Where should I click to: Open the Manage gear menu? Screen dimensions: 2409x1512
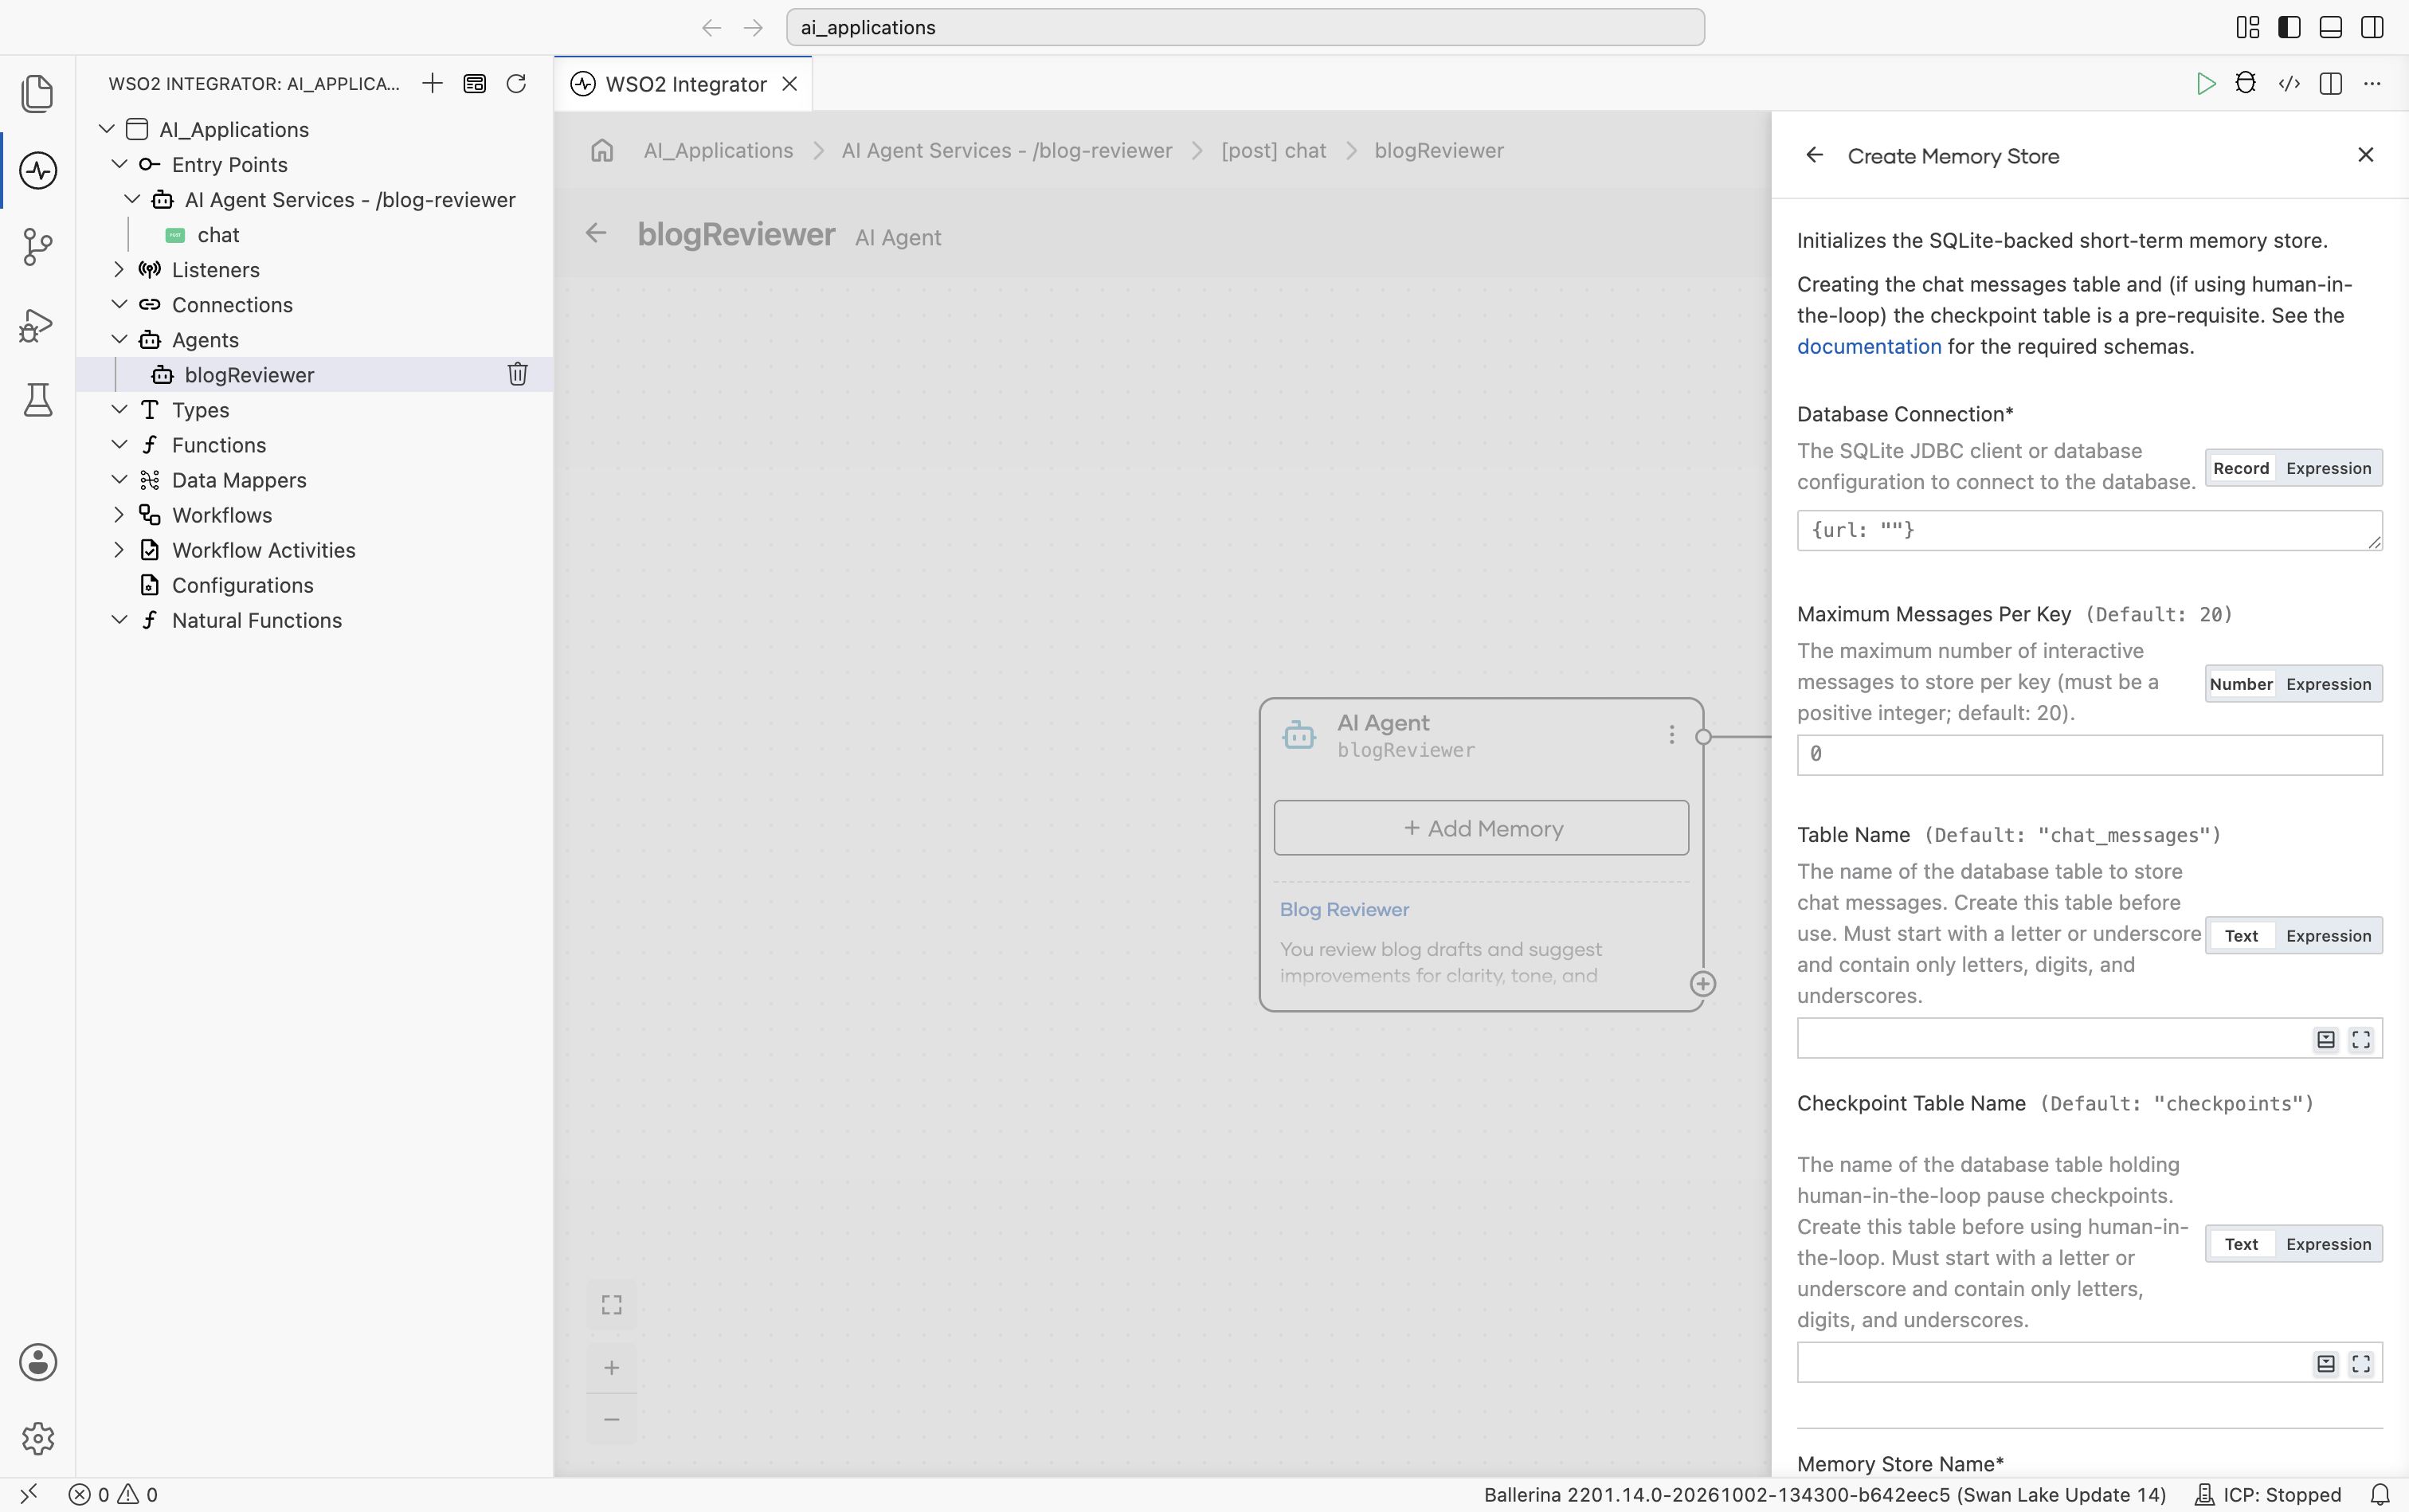point(38,1438)
